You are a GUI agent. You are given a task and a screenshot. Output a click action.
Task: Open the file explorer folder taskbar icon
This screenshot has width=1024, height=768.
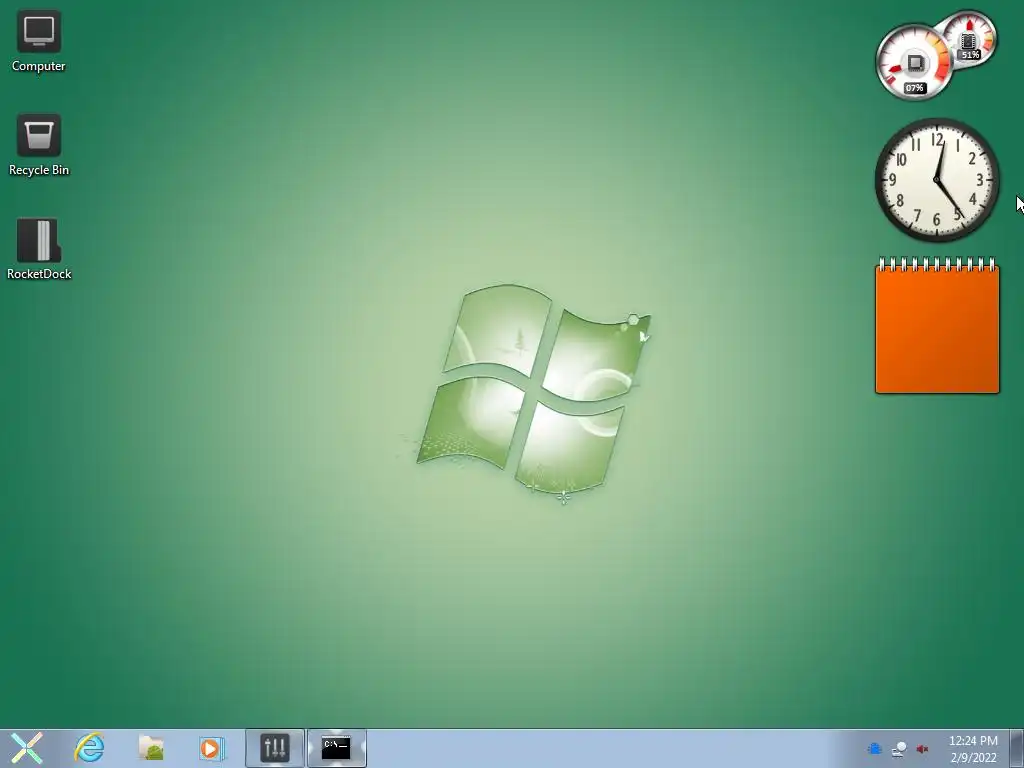(151, 748)
